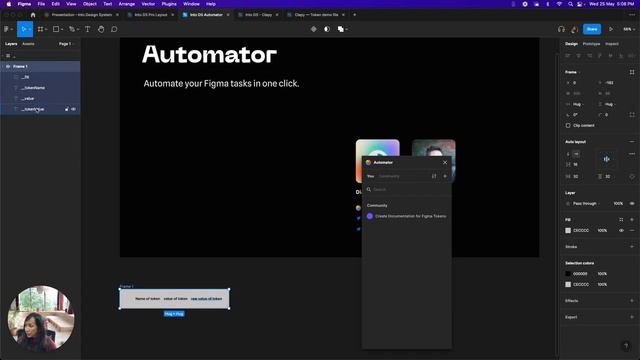Open the Vector menu
The height and width of the screenshot is (360, 640).
pos(148,4)
